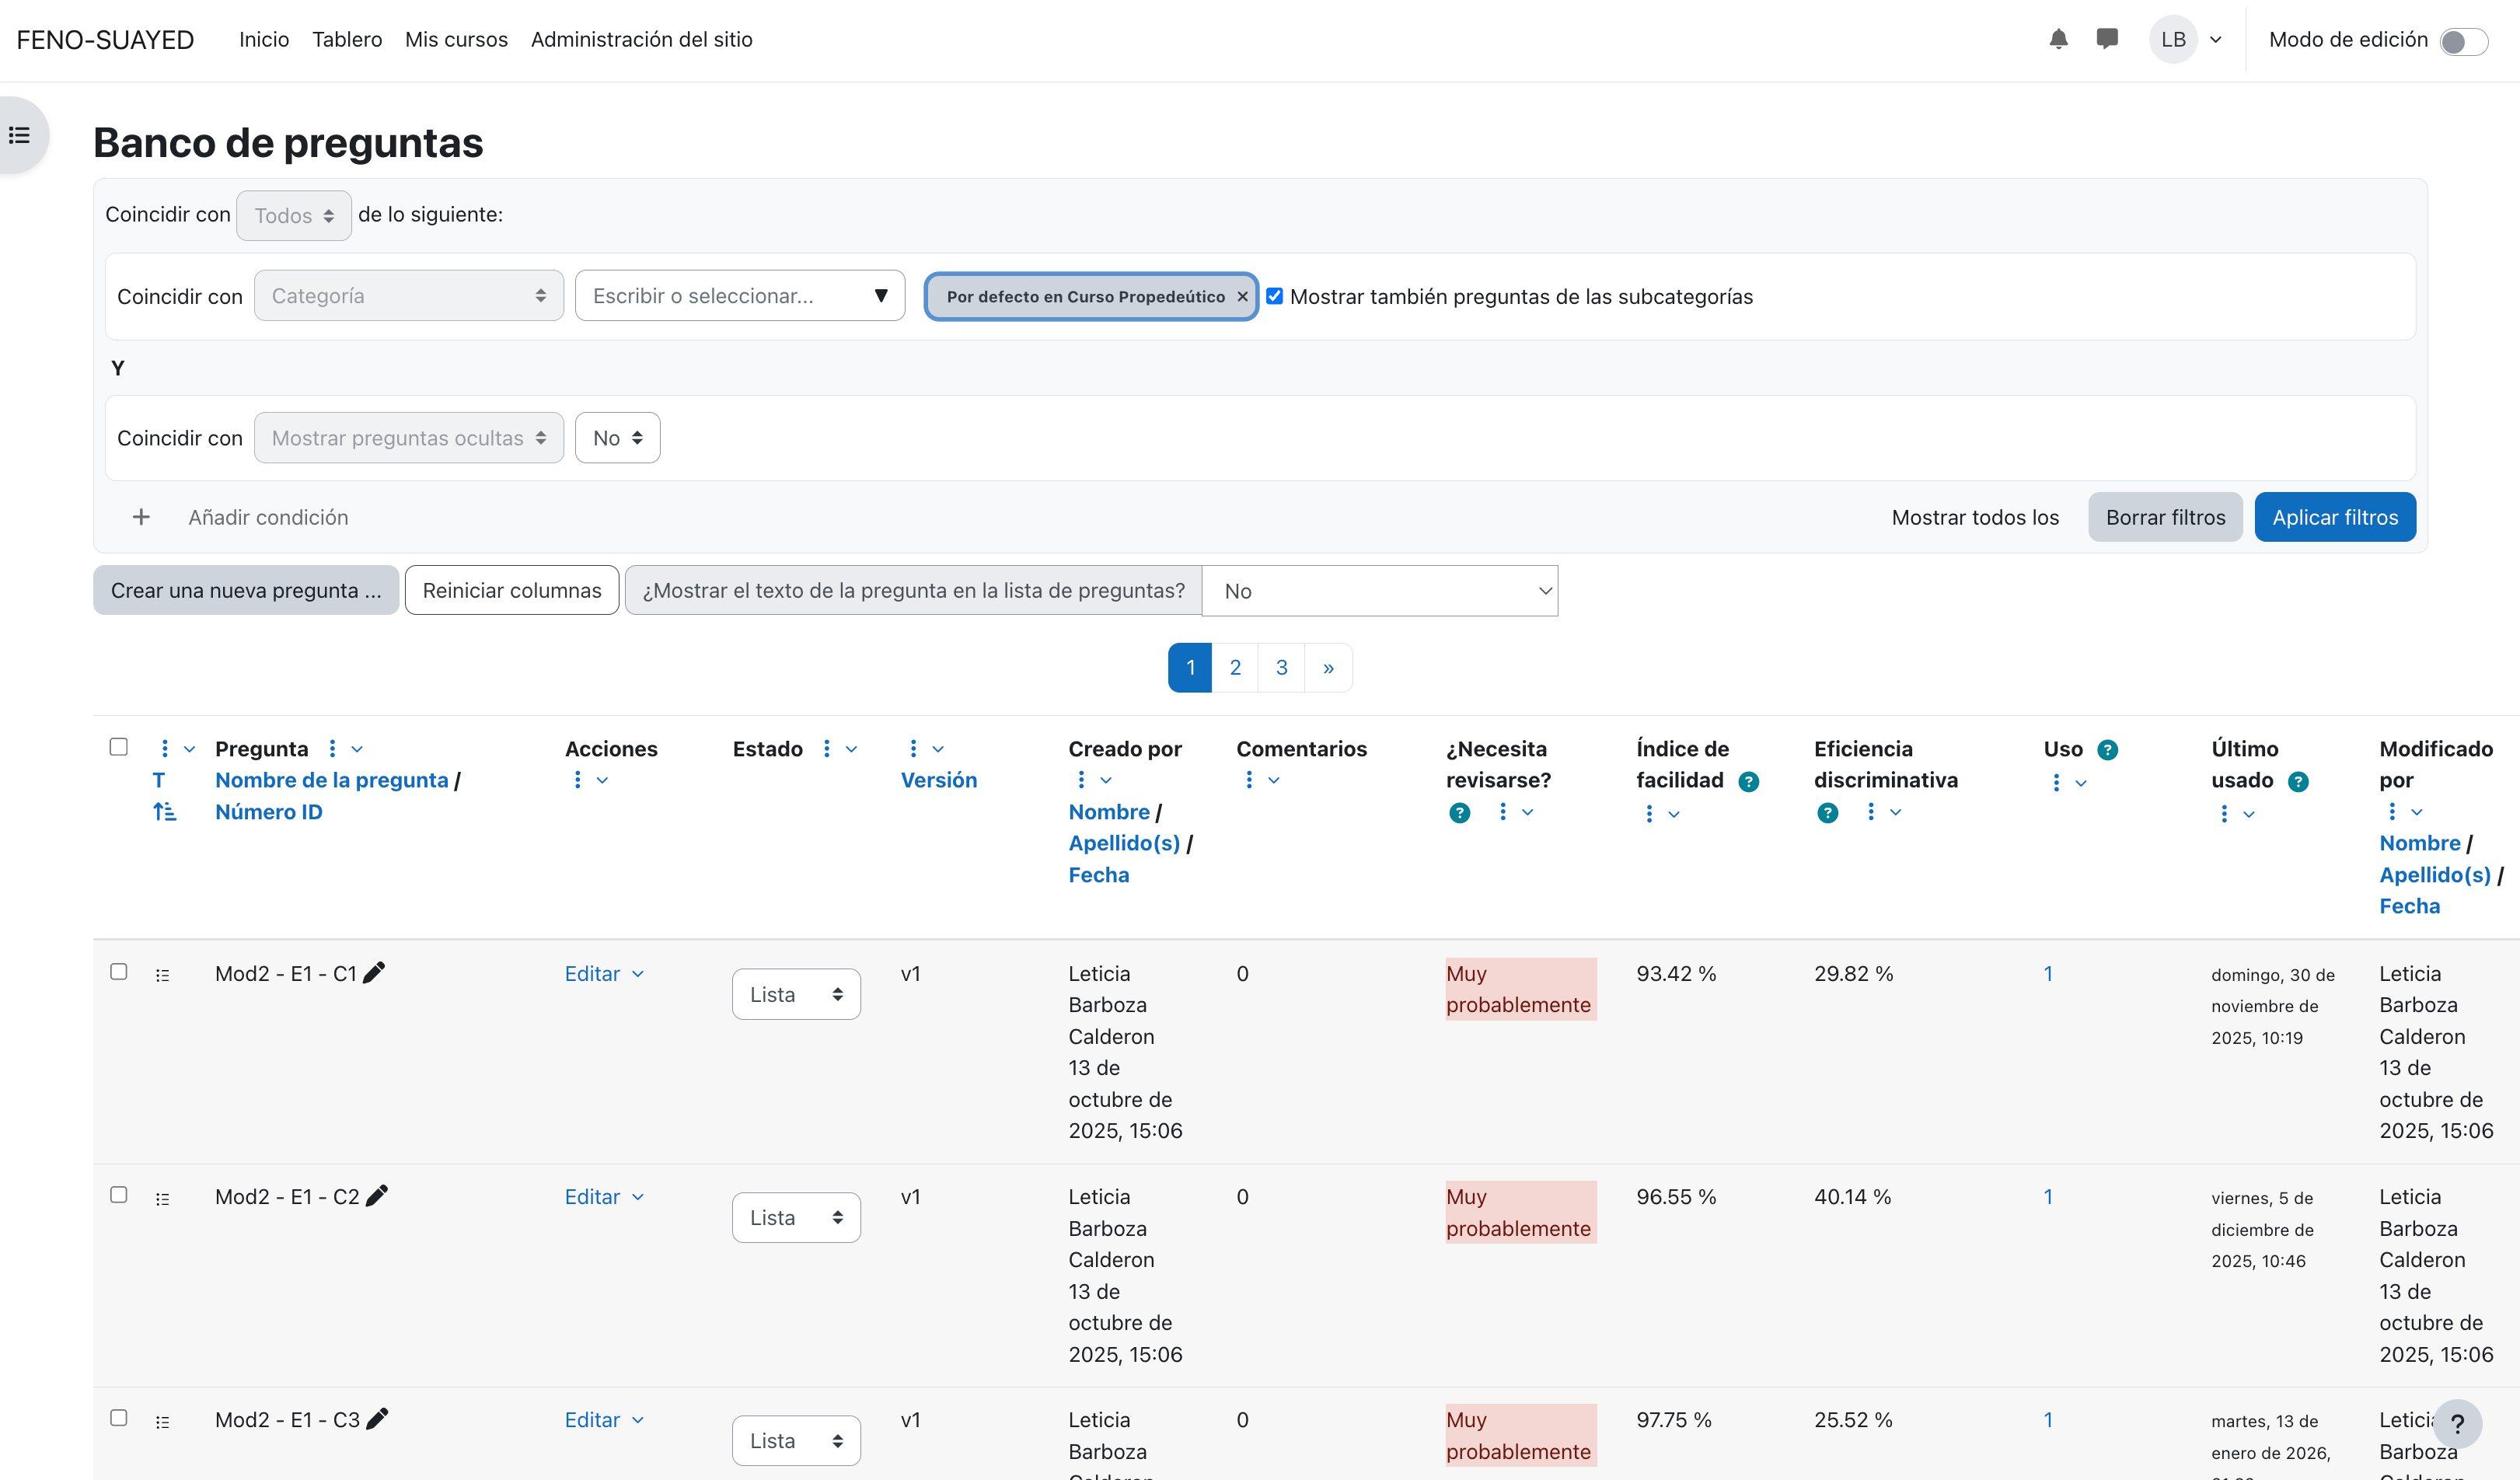Click the Reiniciar columnas button
Viewport: 2520px width, 1480px height.
pos(512,590)
